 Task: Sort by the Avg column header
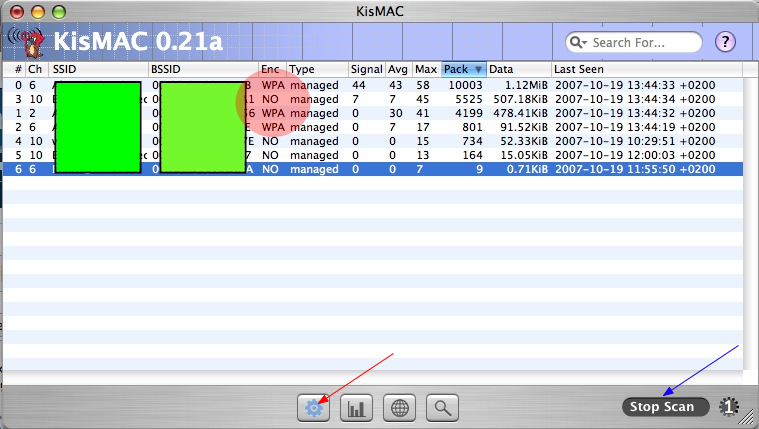click(x=398, y=69)
